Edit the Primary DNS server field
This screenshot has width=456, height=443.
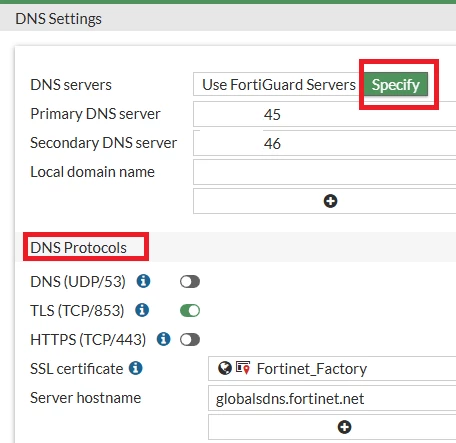[x=324, y=114]
